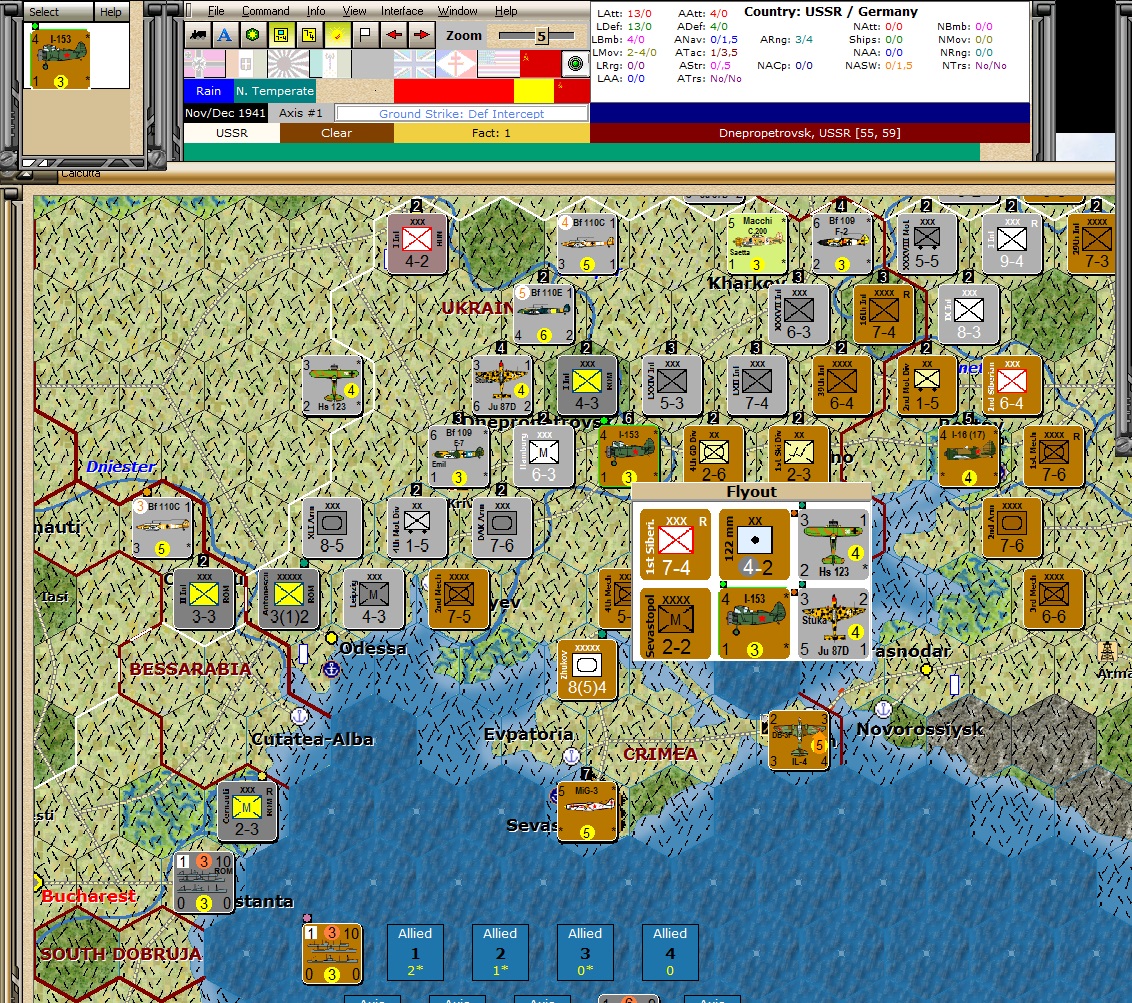Viewport: 1132px width, 1003px height.
Task: Select the Bf 109 E-7 Emil fighter counter
Action: (x=458, y=456)
